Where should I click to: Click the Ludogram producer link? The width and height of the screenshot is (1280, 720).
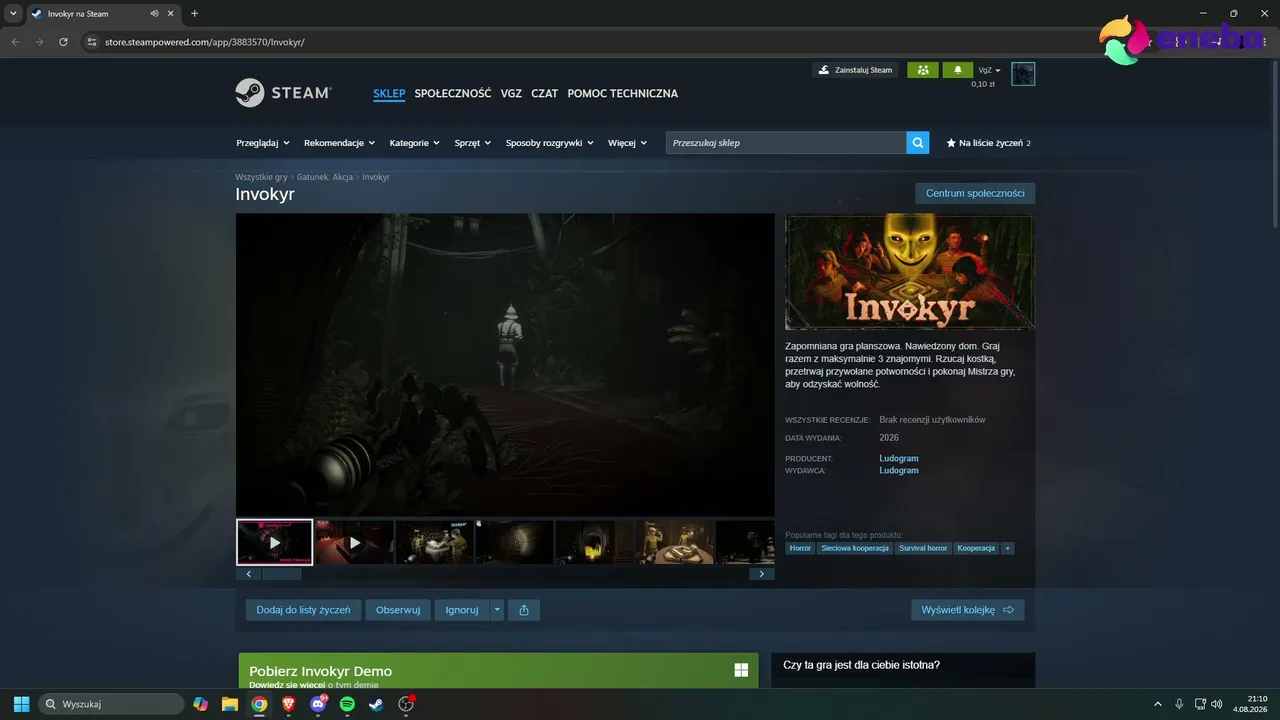pos(899,458)
